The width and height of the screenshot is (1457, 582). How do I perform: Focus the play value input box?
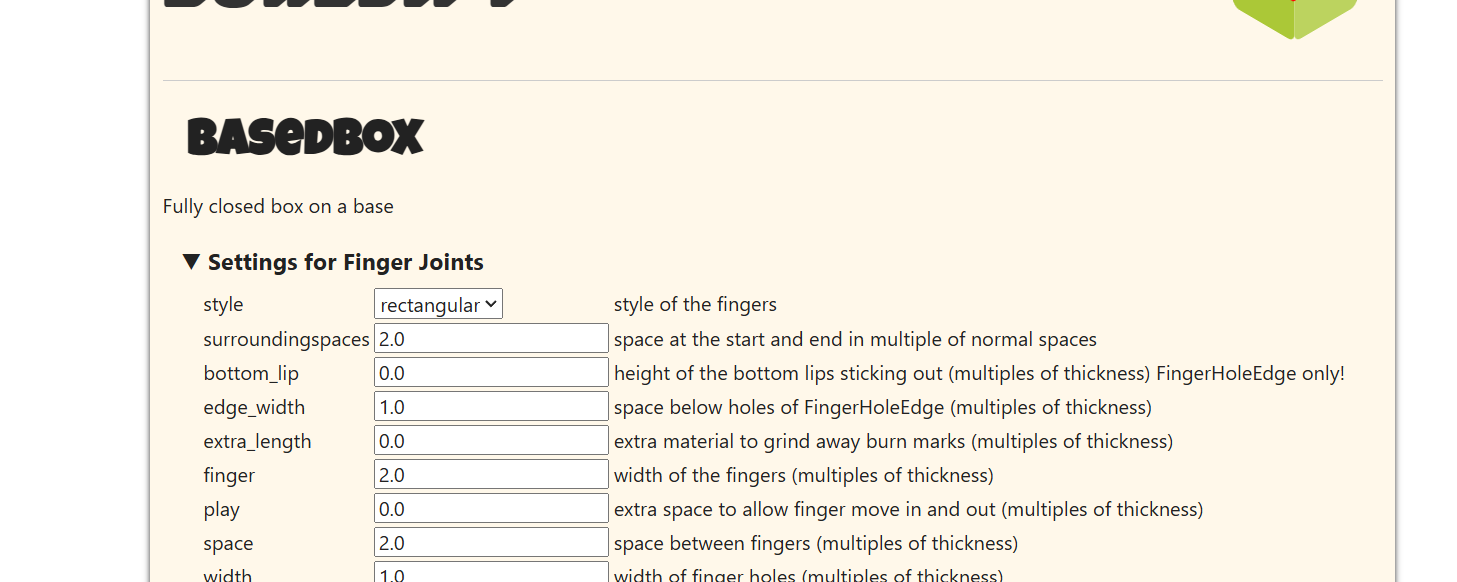(x=491, y=508)
